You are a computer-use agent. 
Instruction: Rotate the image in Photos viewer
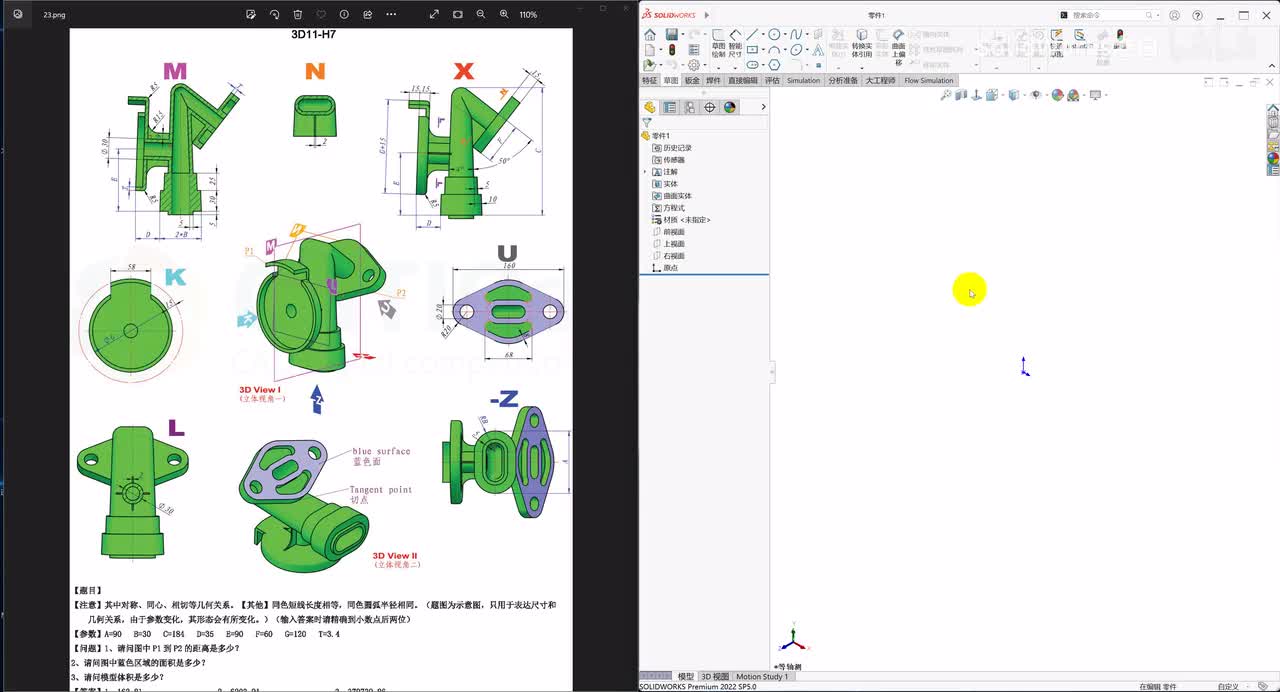274,15
